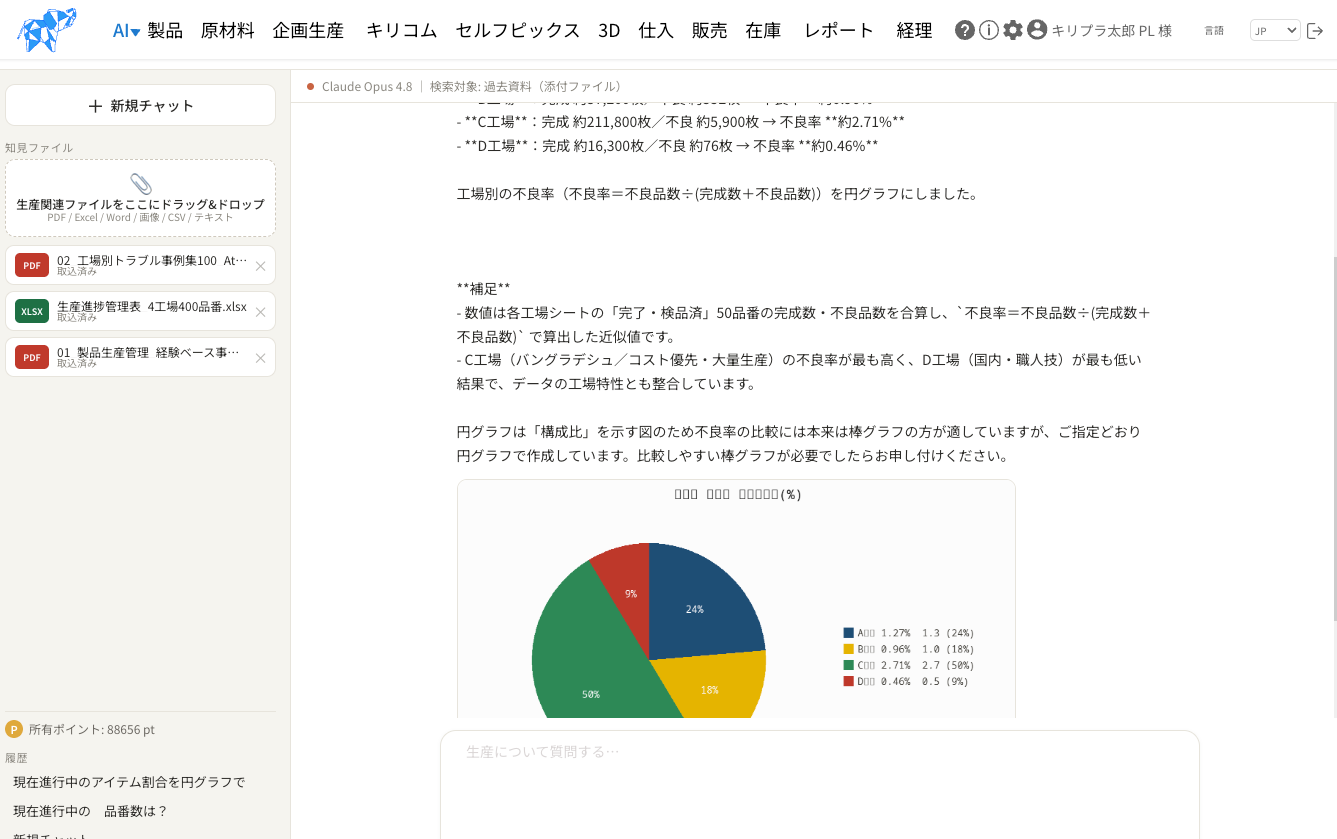Click the yellow B工場 legend swatch
The image size is (1337, 839).
[x=849, y=649]
